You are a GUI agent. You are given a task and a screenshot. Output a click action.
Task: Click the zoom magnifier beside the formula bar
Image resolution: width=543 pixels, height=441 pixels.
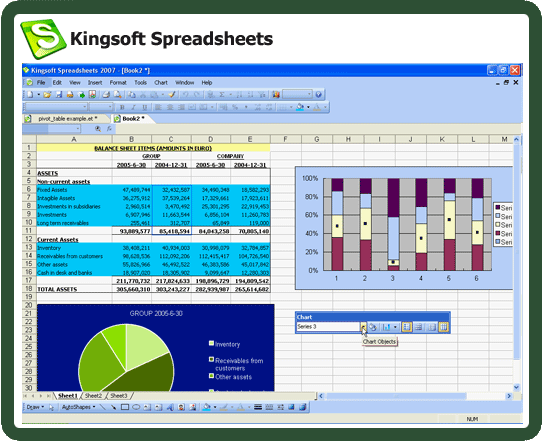98,129
